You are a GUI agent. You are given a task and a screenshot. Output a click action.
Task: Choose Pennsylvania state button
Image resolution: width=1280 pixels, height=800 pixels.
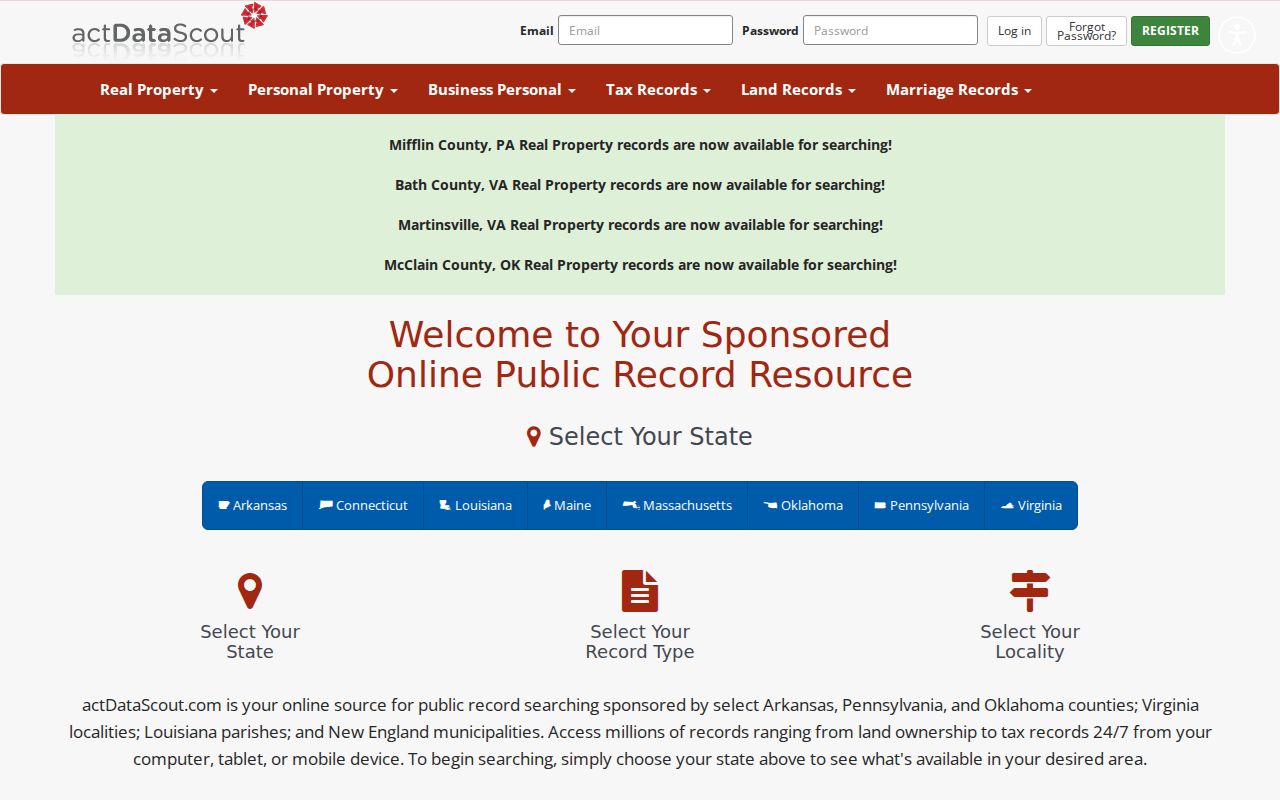(x=921, y=505)
